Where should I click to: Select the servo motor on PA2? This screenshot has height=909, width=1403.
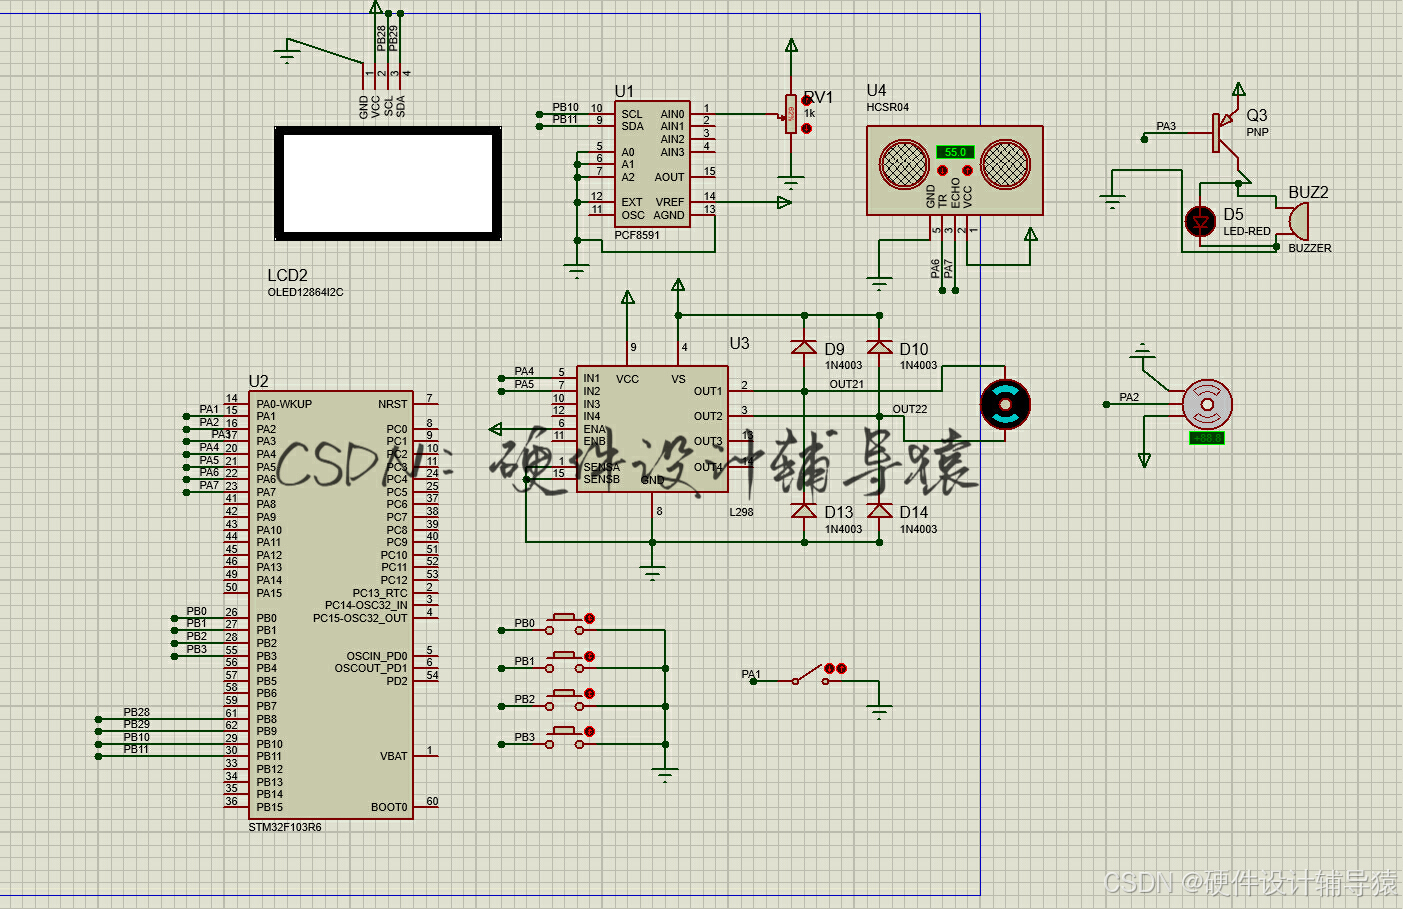(x=1207, y=405)
